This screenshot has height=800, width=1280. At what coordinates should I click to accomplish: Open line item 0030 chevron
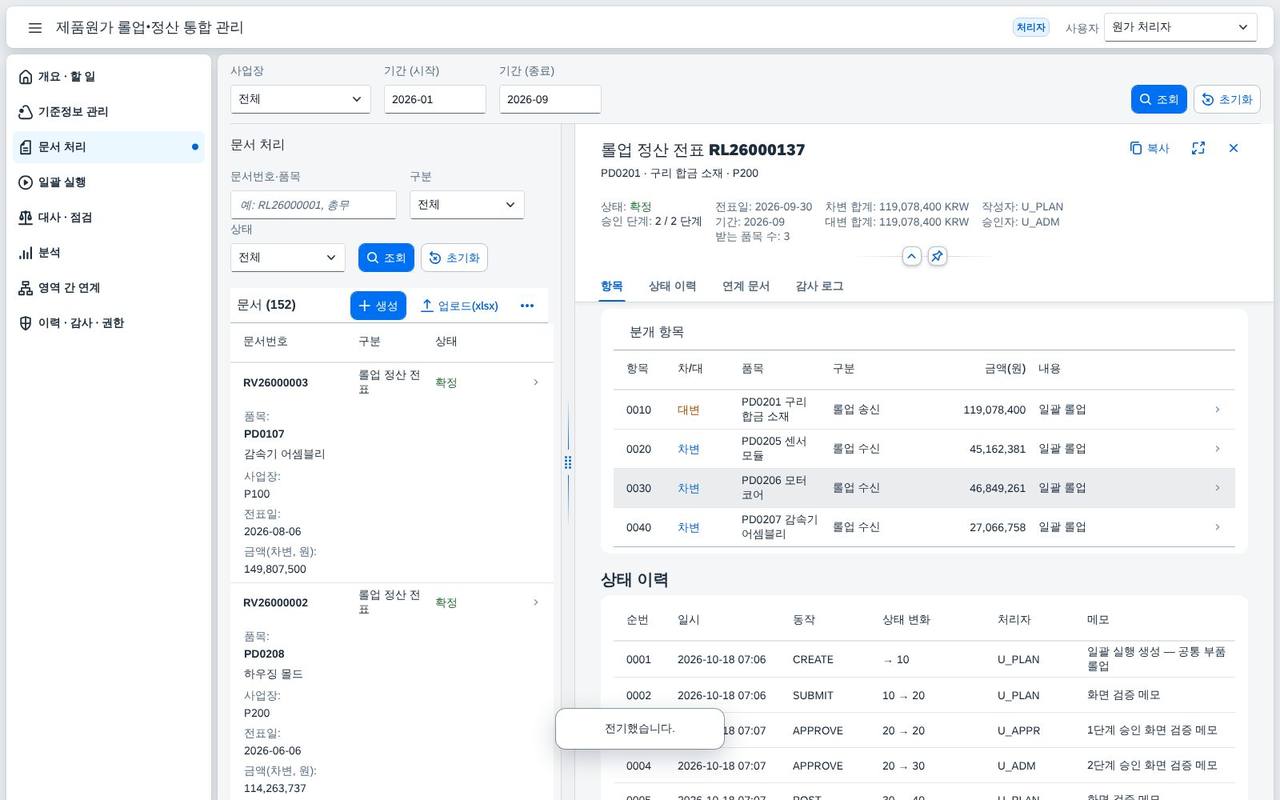[1217, 488]
